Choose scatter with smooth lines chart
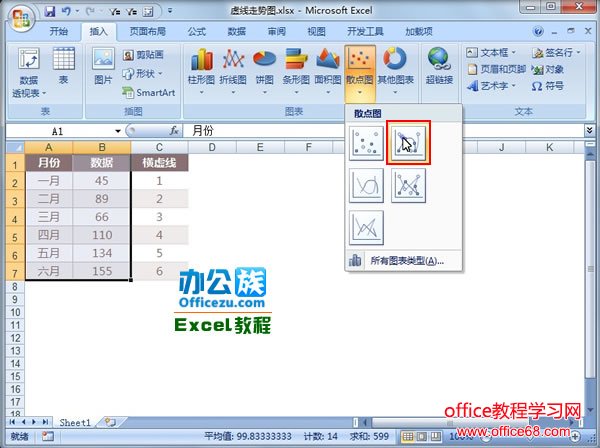Image resolution: width=600 pixels, height=448 pixels. tap(367, 186)
